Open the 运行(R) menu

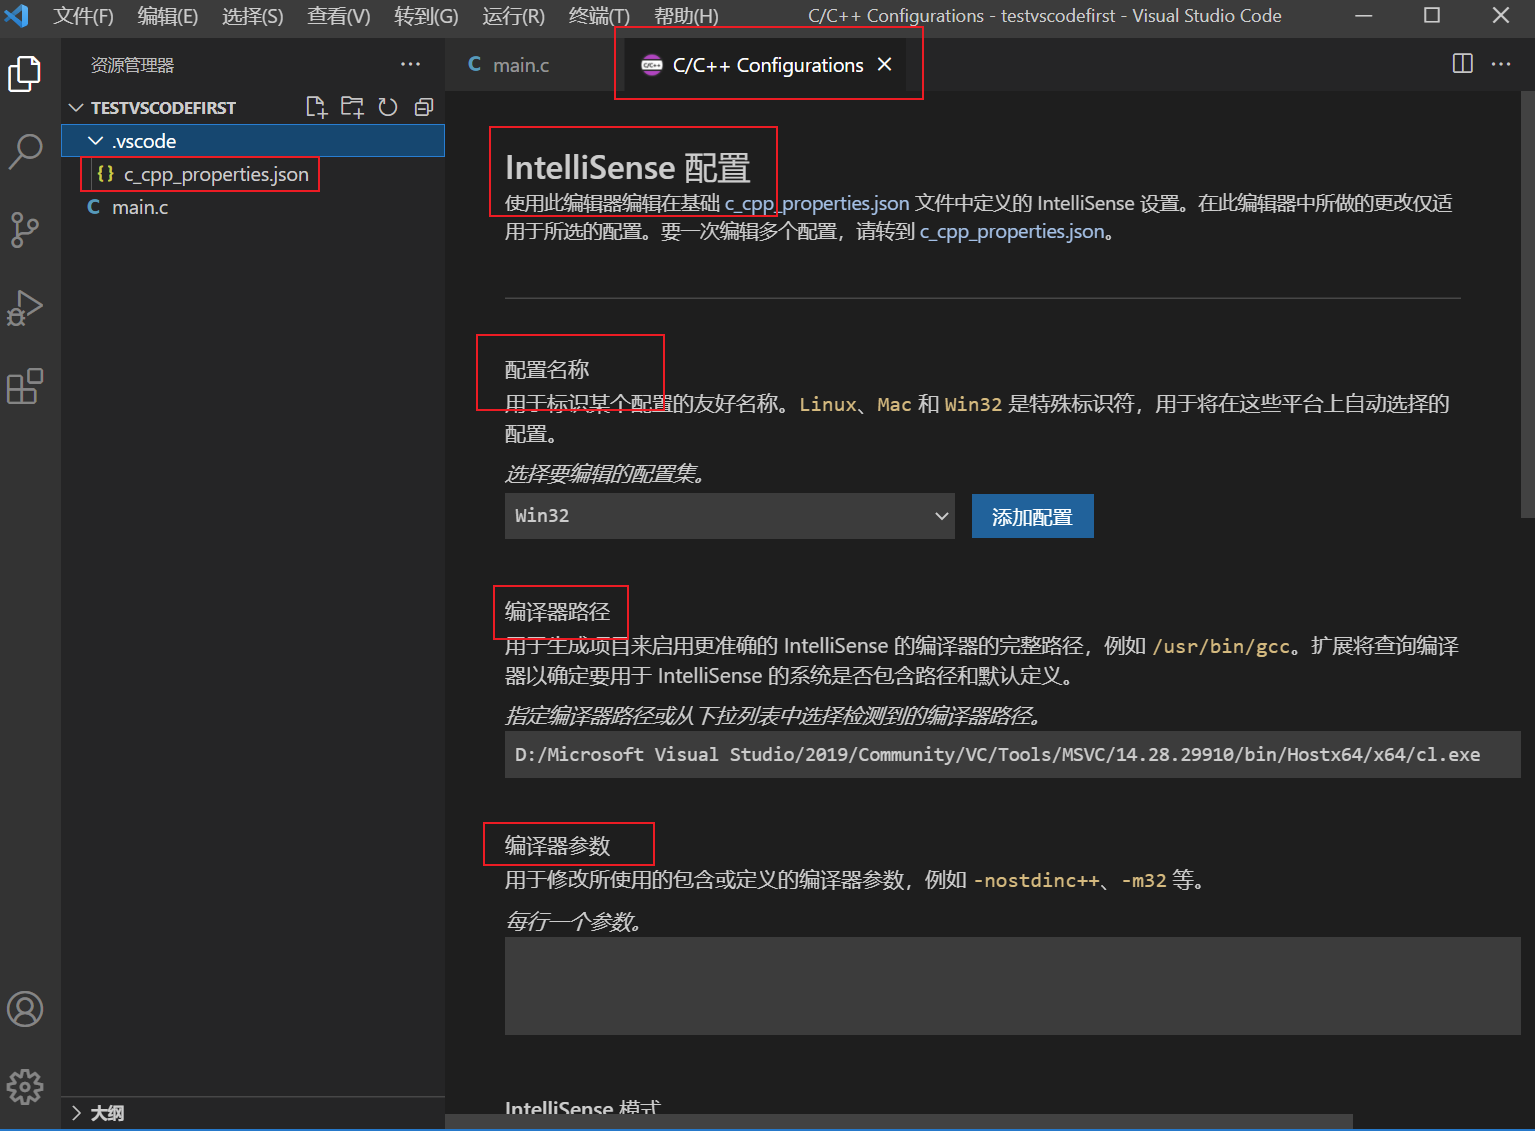point(514,16)
